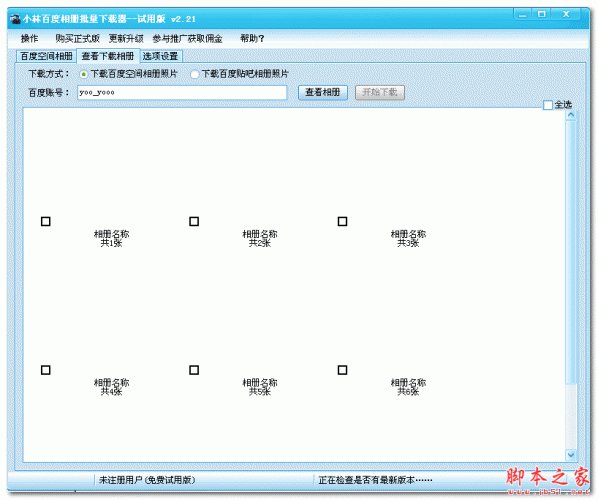Open the 购买正式版 menu

coord(77,39)
